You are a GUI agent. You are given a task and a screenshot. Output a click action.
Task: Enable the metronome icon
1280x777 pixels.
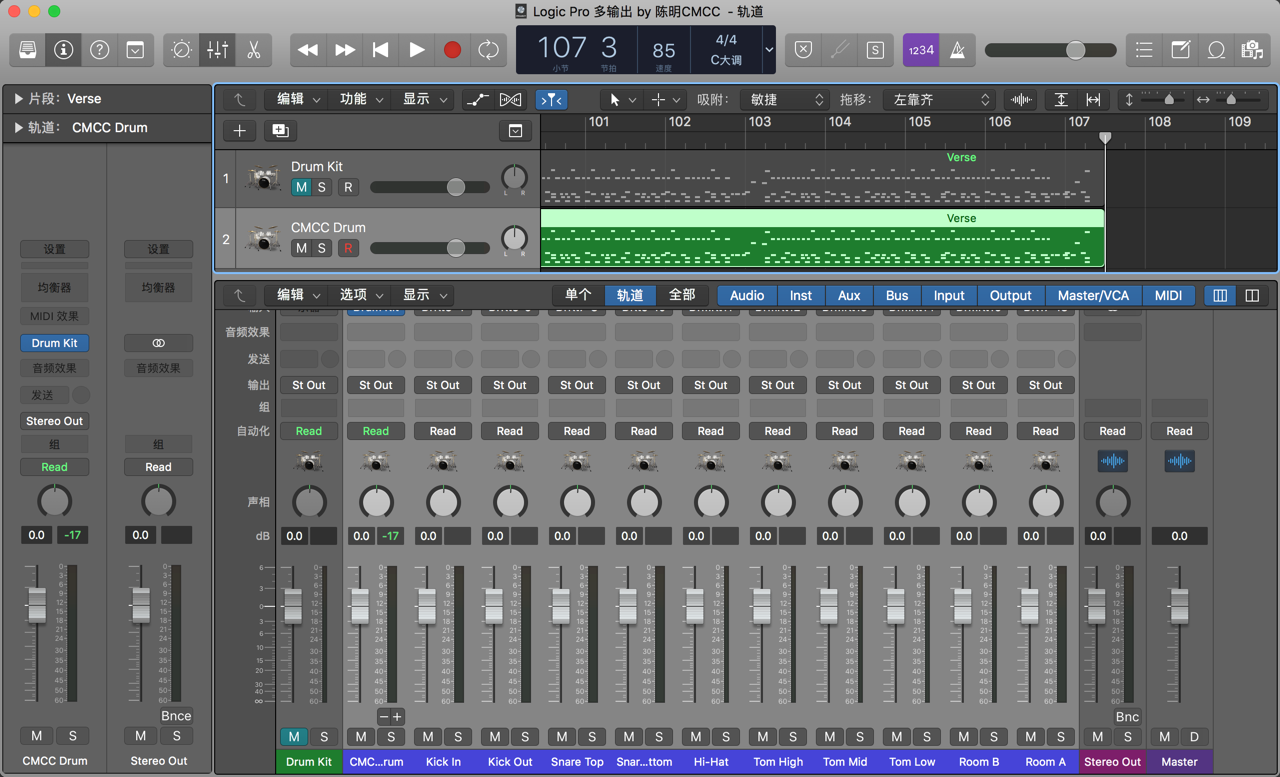pyautogui.click(x=957, y=50)
